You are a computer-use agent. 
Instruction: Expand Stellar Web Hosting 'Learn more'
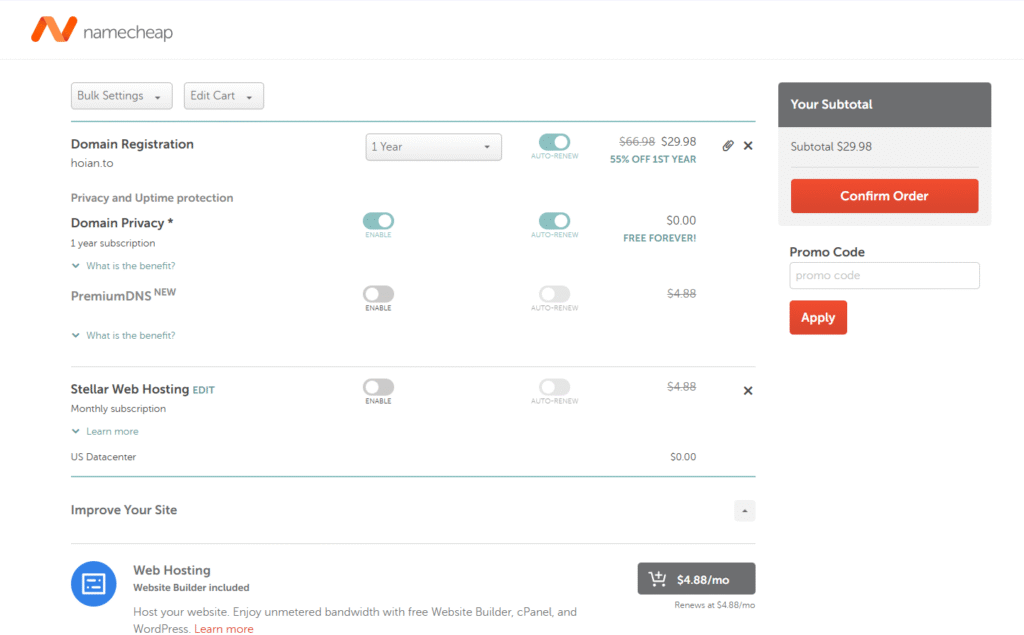(112, 432)
